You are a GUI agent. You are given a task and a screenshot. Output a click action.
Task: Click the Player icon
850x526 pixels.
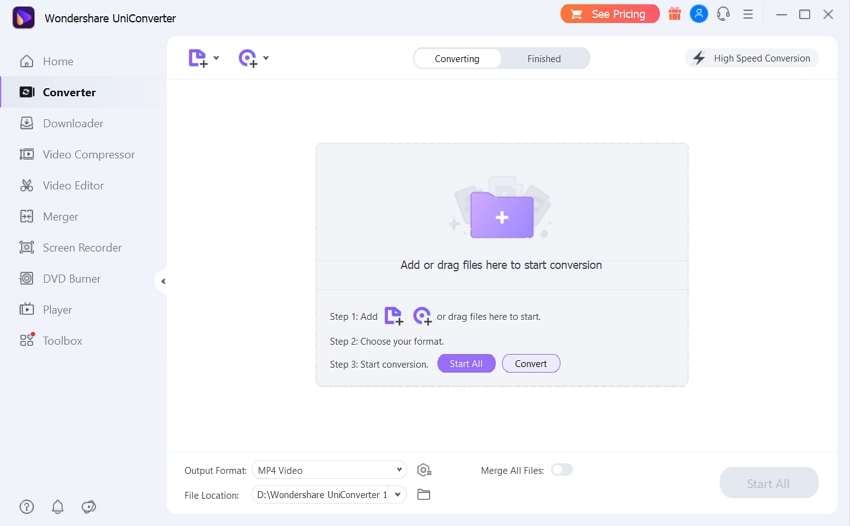[x=27, y=310]
